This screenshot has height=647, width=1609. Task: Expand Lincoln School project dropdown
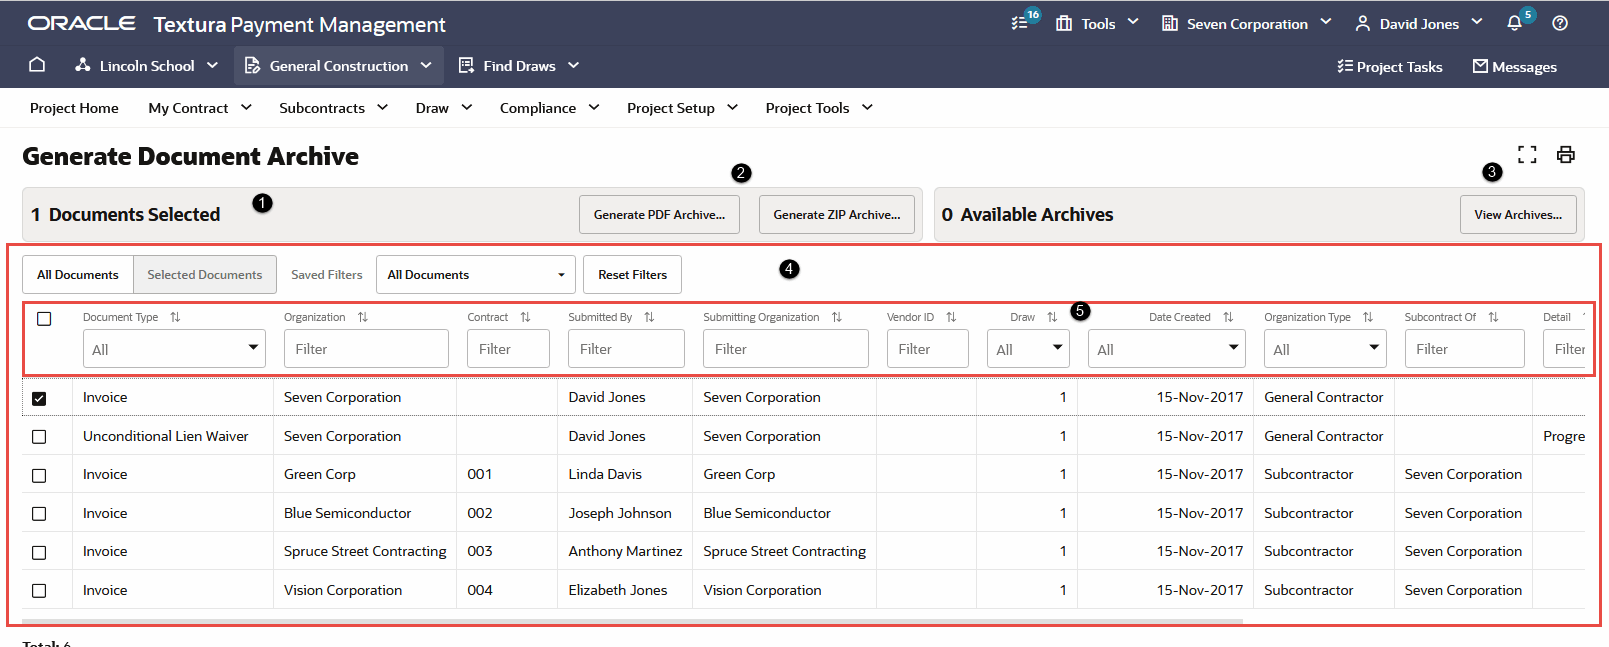click(146, 65)
